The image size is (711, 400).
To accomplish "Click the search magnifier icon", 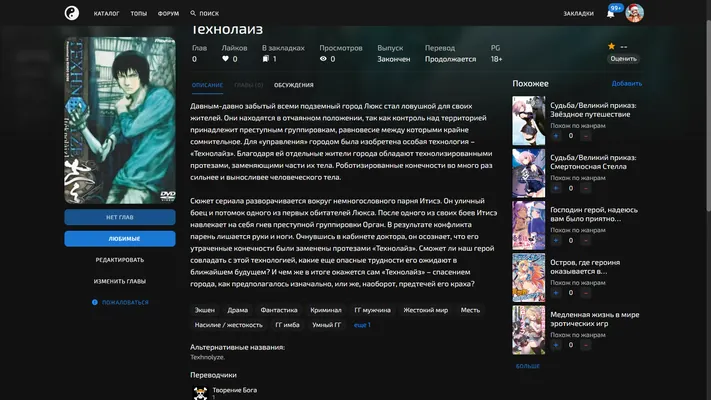I will (x=193, y=13).
